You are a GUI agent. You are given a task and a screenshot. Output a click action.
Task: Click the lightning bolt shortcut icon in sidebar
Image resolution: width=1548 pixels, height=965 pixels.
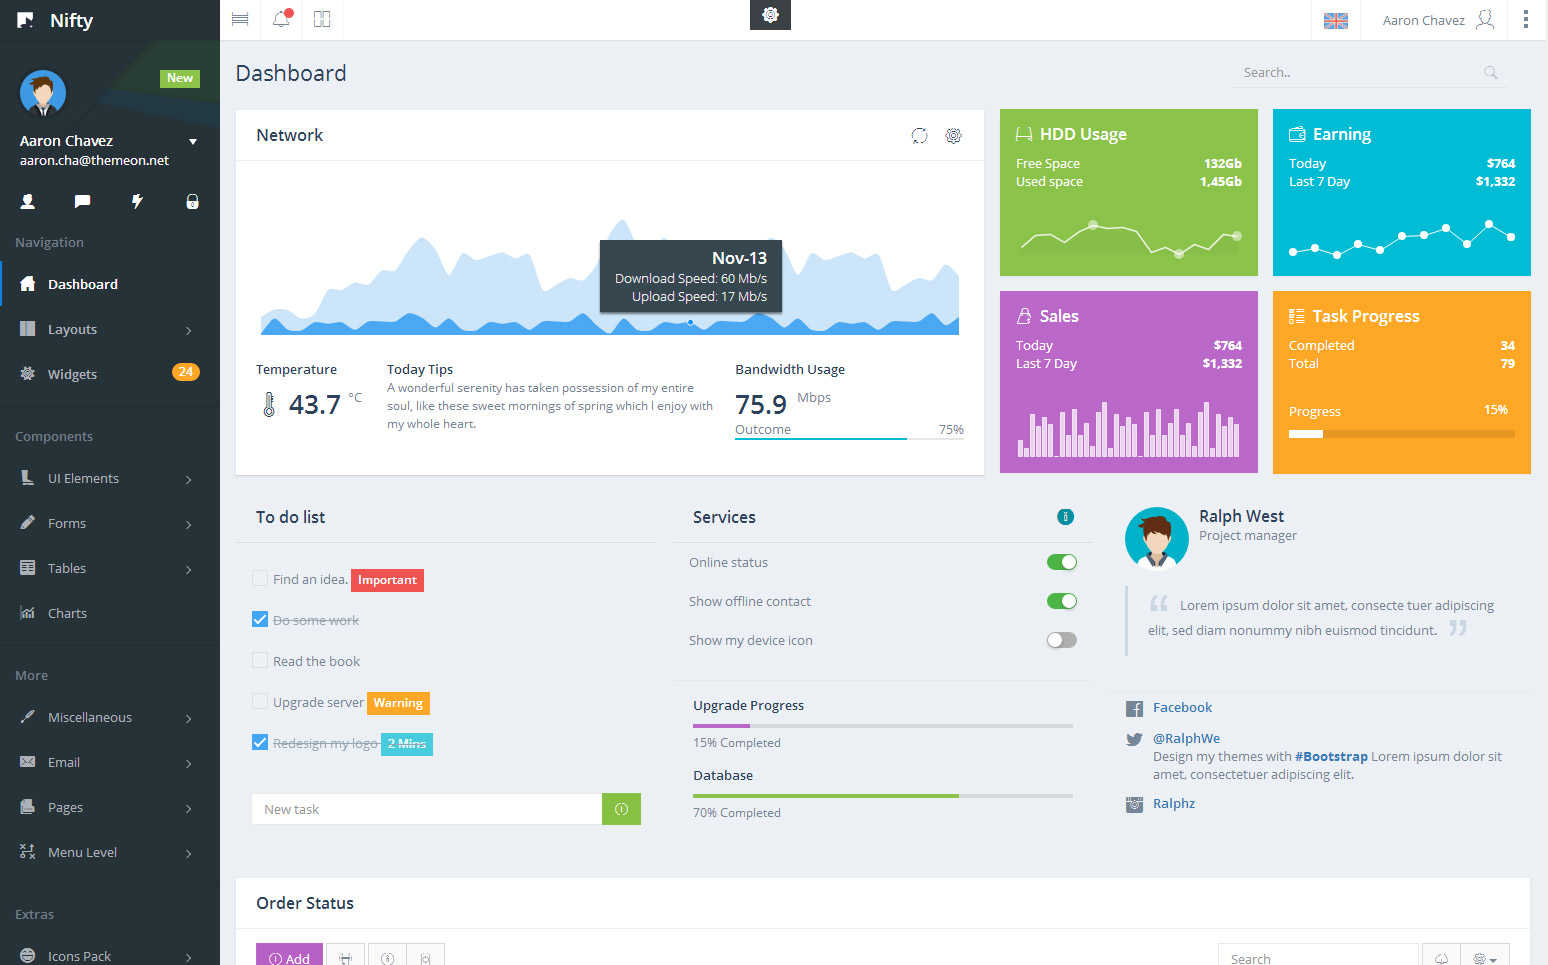pos(137,201)
